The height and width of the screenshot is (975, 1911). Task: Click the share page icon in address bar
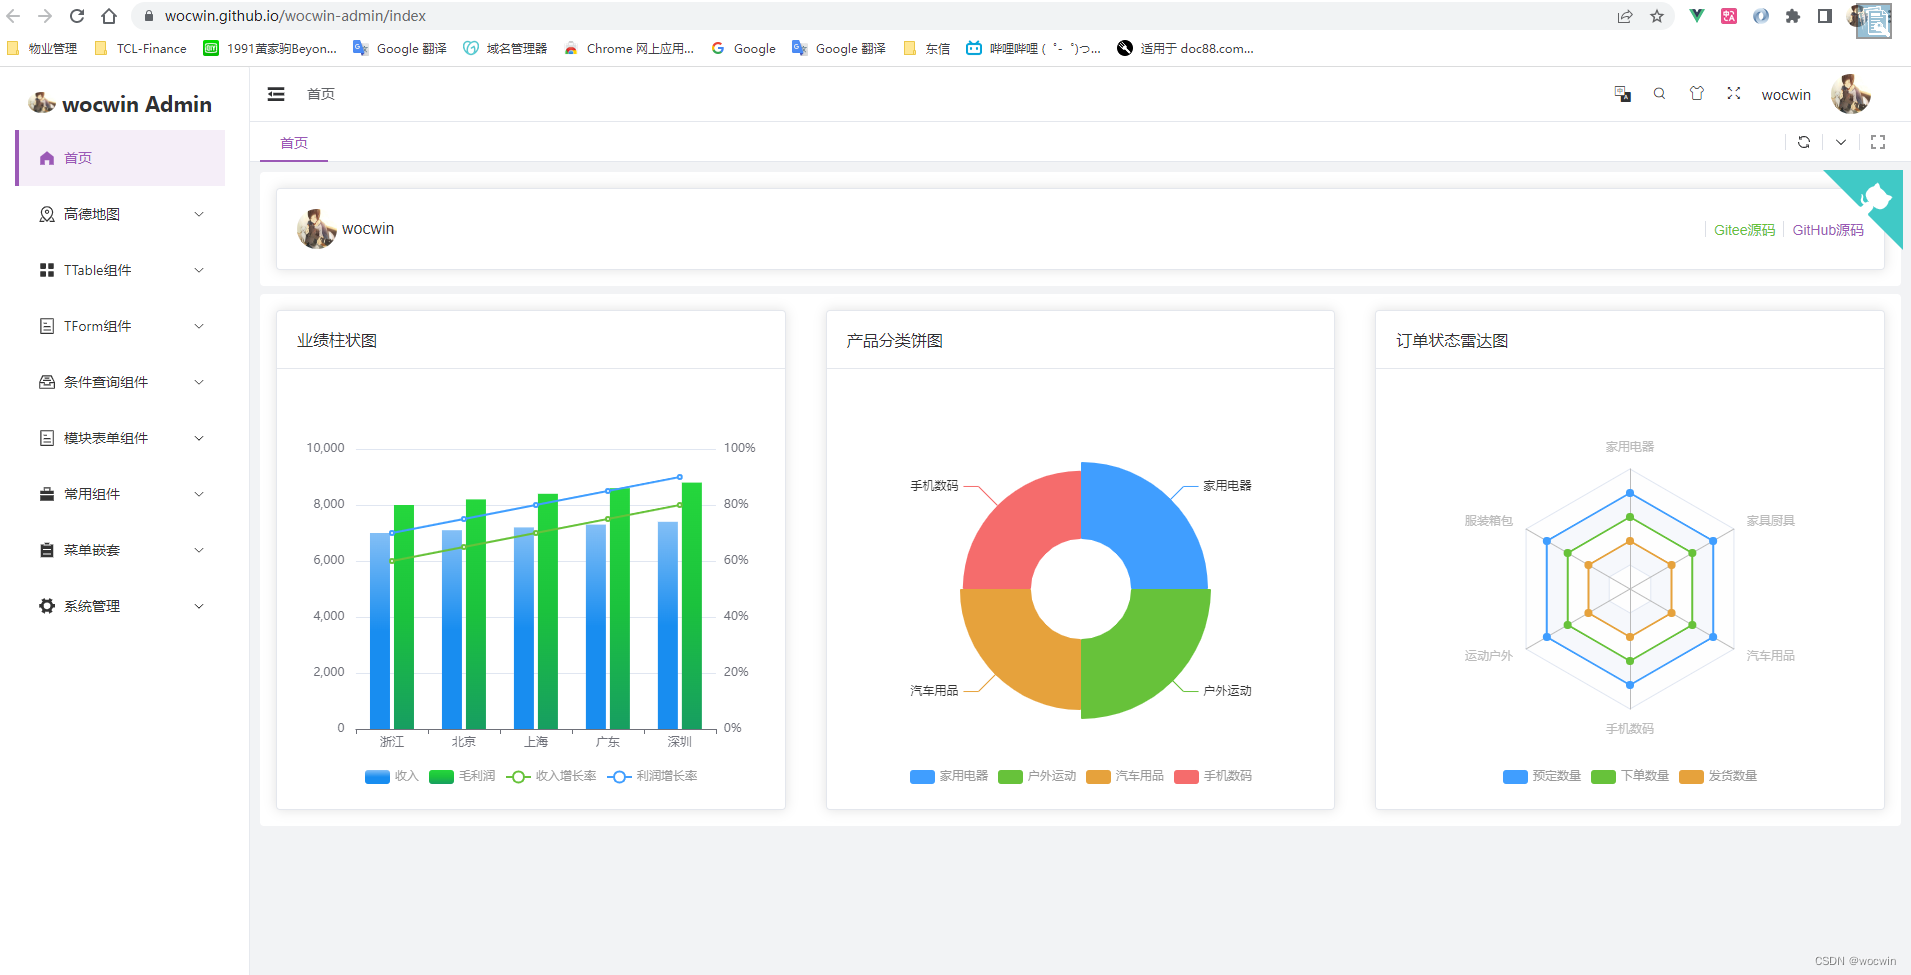coord(1625,16)
